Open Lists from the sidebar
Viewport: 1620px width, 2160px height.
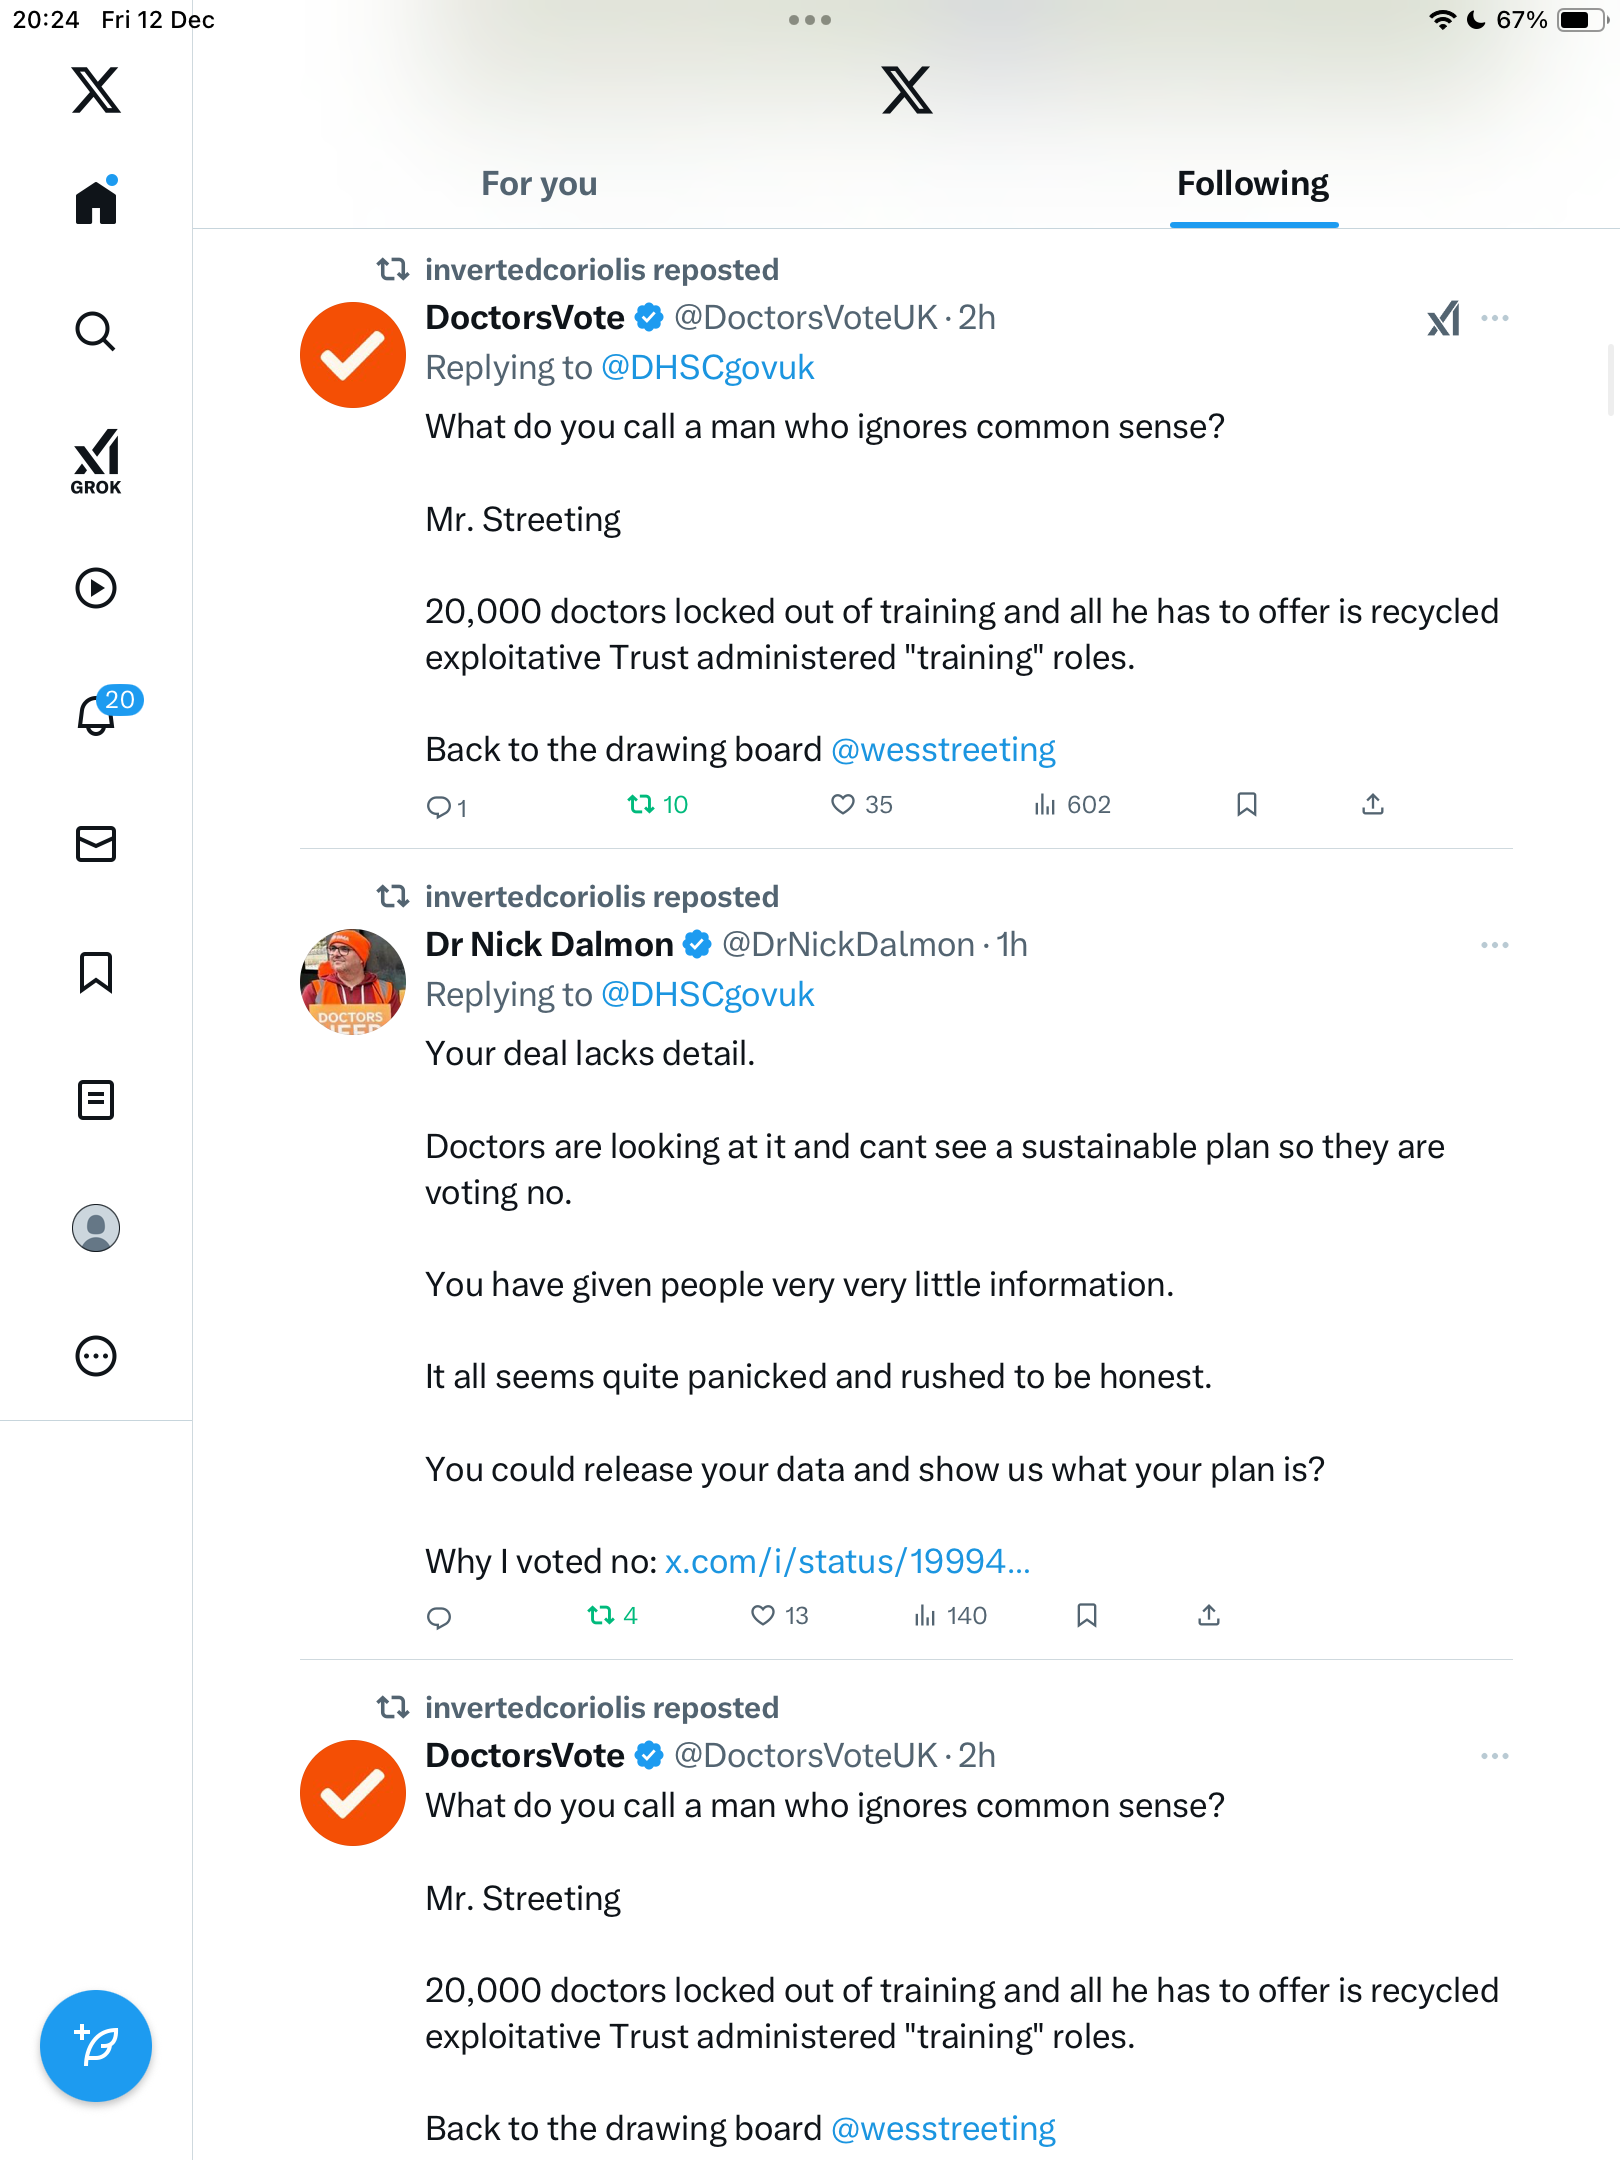(96, 1100)
